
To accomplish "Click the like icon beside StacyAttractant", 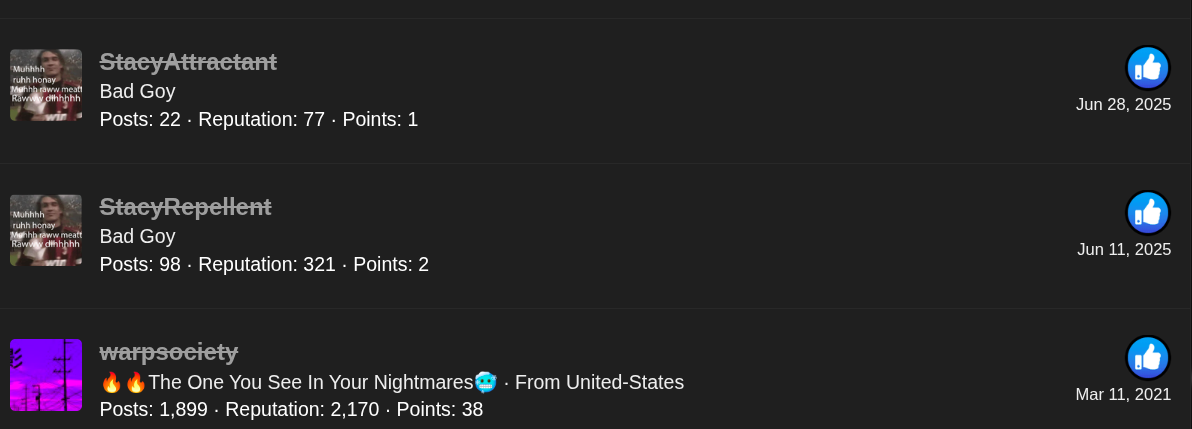I will pyautogui.click(x=1148, y=68).
